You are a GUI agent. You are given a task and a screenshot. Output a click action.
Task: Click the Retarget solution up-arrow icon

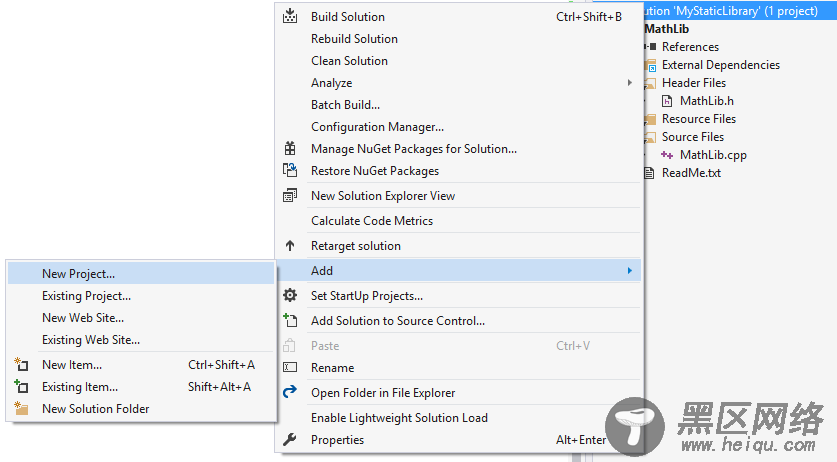point(290,246)
